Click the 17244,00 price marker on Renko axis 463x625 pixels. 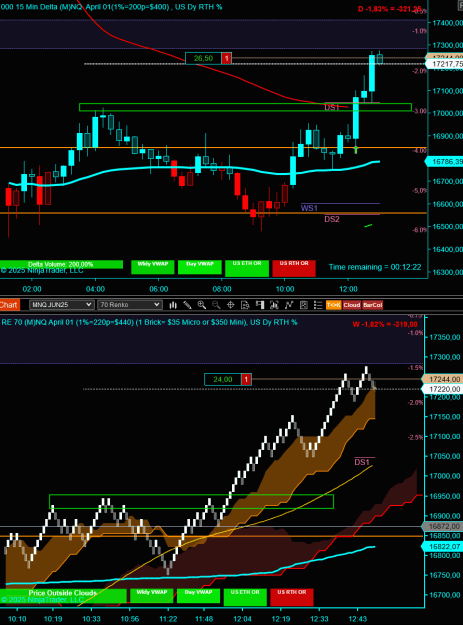pyautogui.click(x=443, y=379)
